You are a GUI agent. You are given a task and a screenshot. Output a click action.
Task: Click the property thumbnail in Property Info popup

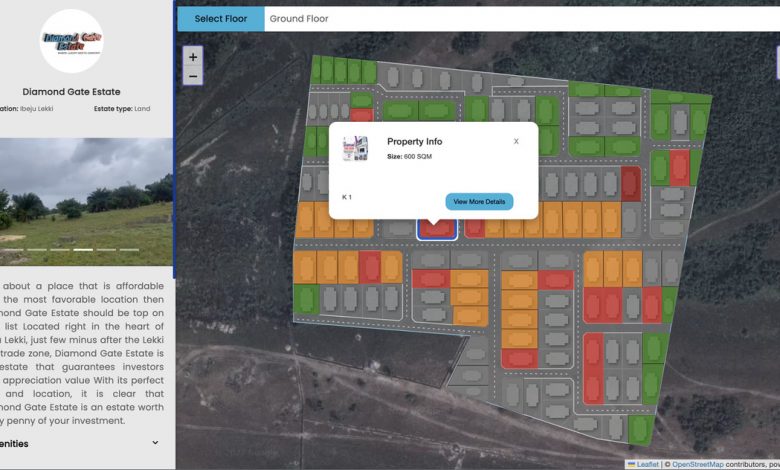tap(354, 151)
